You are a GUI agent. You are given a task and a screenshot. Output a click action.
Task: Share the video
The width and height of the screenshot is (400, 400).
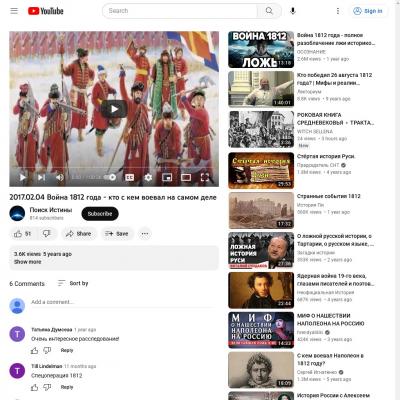[78, 234]
